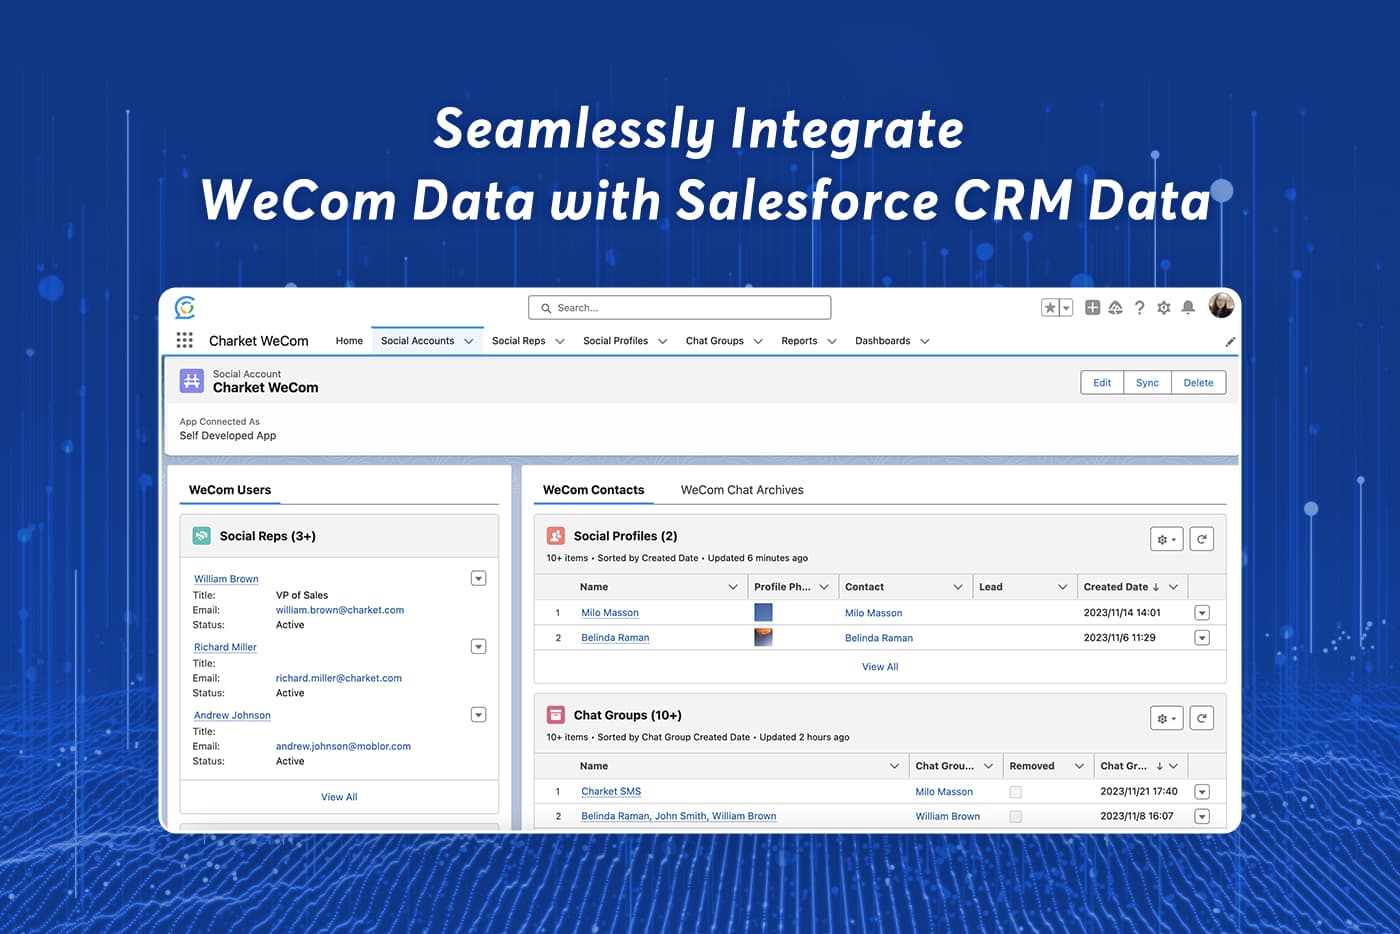Open the Help question mark icon
This screenshot has height=934, width=1400.
pos(1139,308)
